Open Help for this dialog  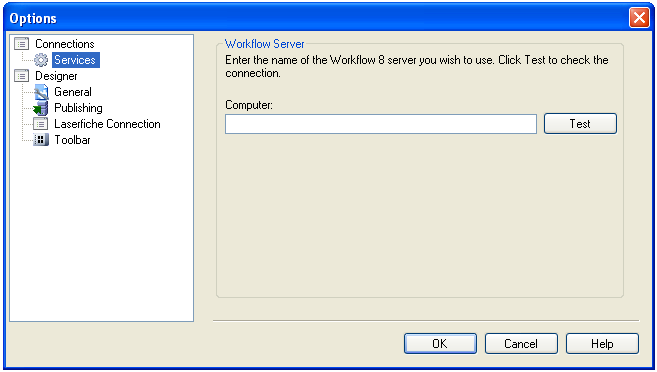click(602, 344)
